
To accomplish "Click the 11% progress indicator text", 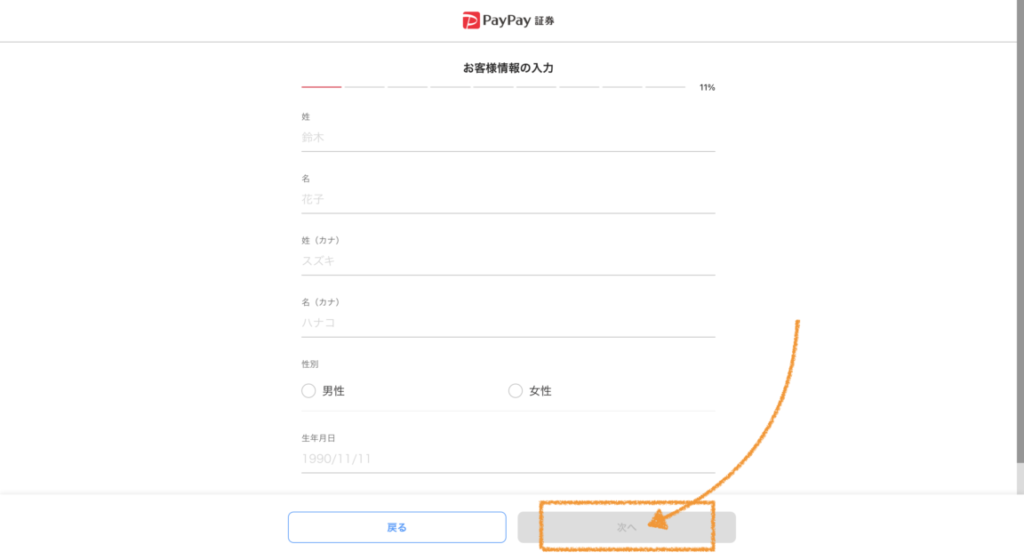I will click(707, 87).
